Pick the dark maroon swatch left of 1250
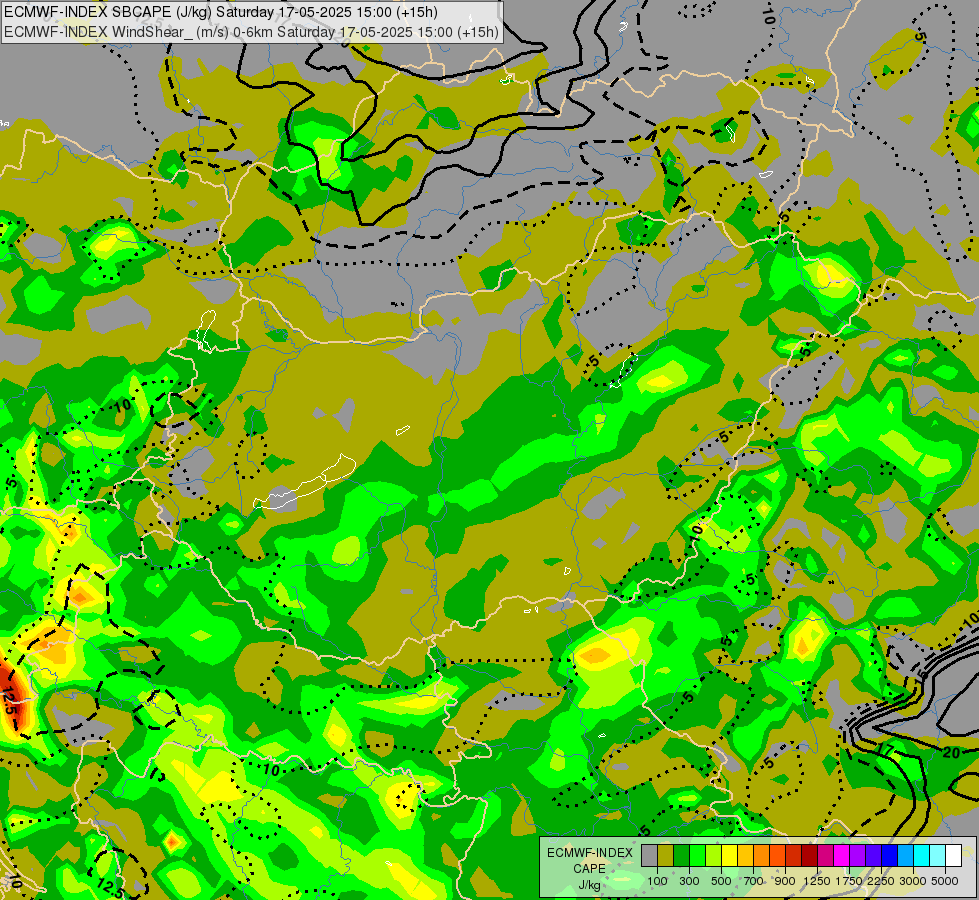979x900 pixels. [x=810, y=855]
